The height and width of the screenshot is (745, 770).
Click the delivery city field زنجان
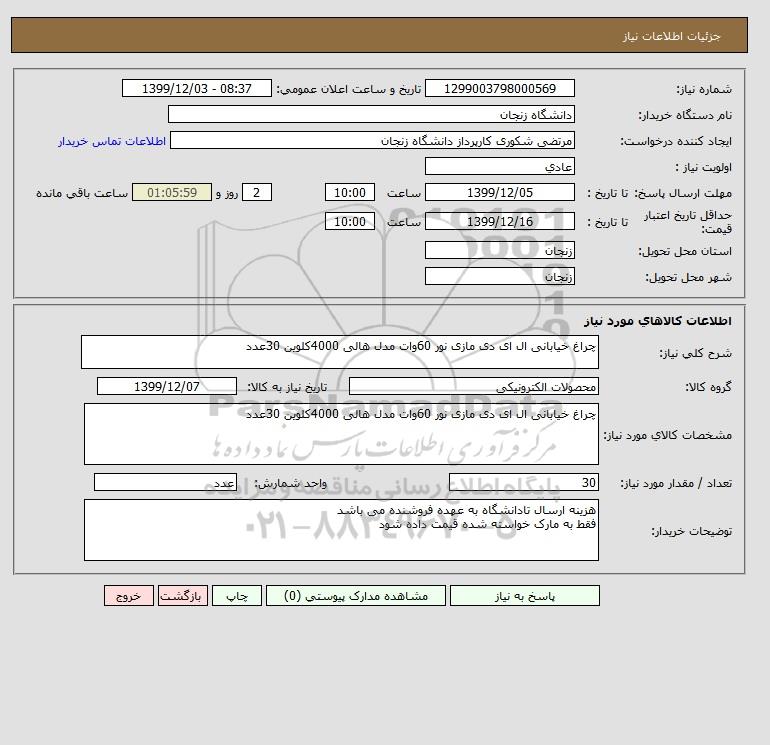(x=499, y=276)
